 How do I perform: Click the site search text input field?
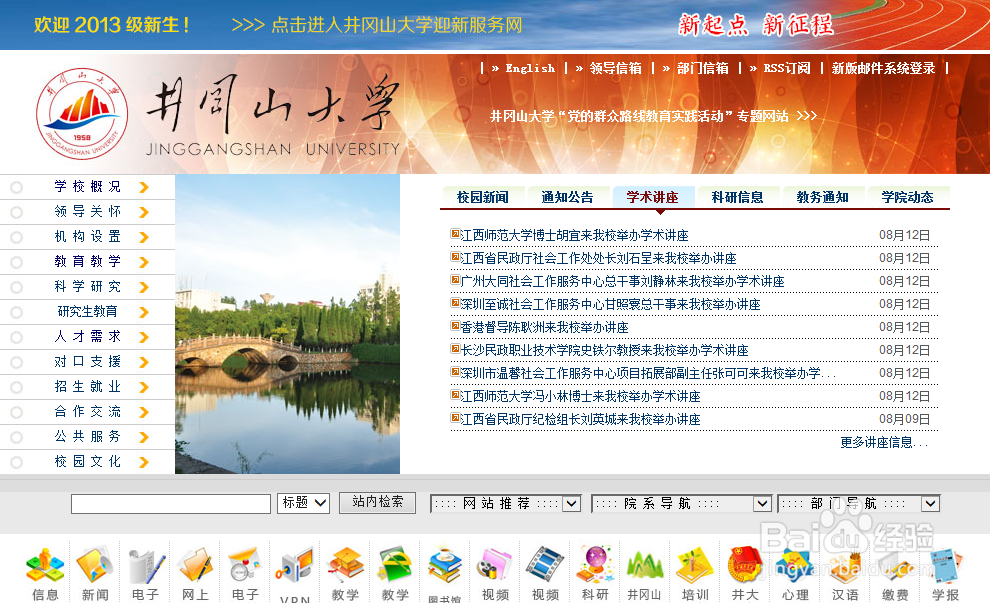[x=170, y=504]
